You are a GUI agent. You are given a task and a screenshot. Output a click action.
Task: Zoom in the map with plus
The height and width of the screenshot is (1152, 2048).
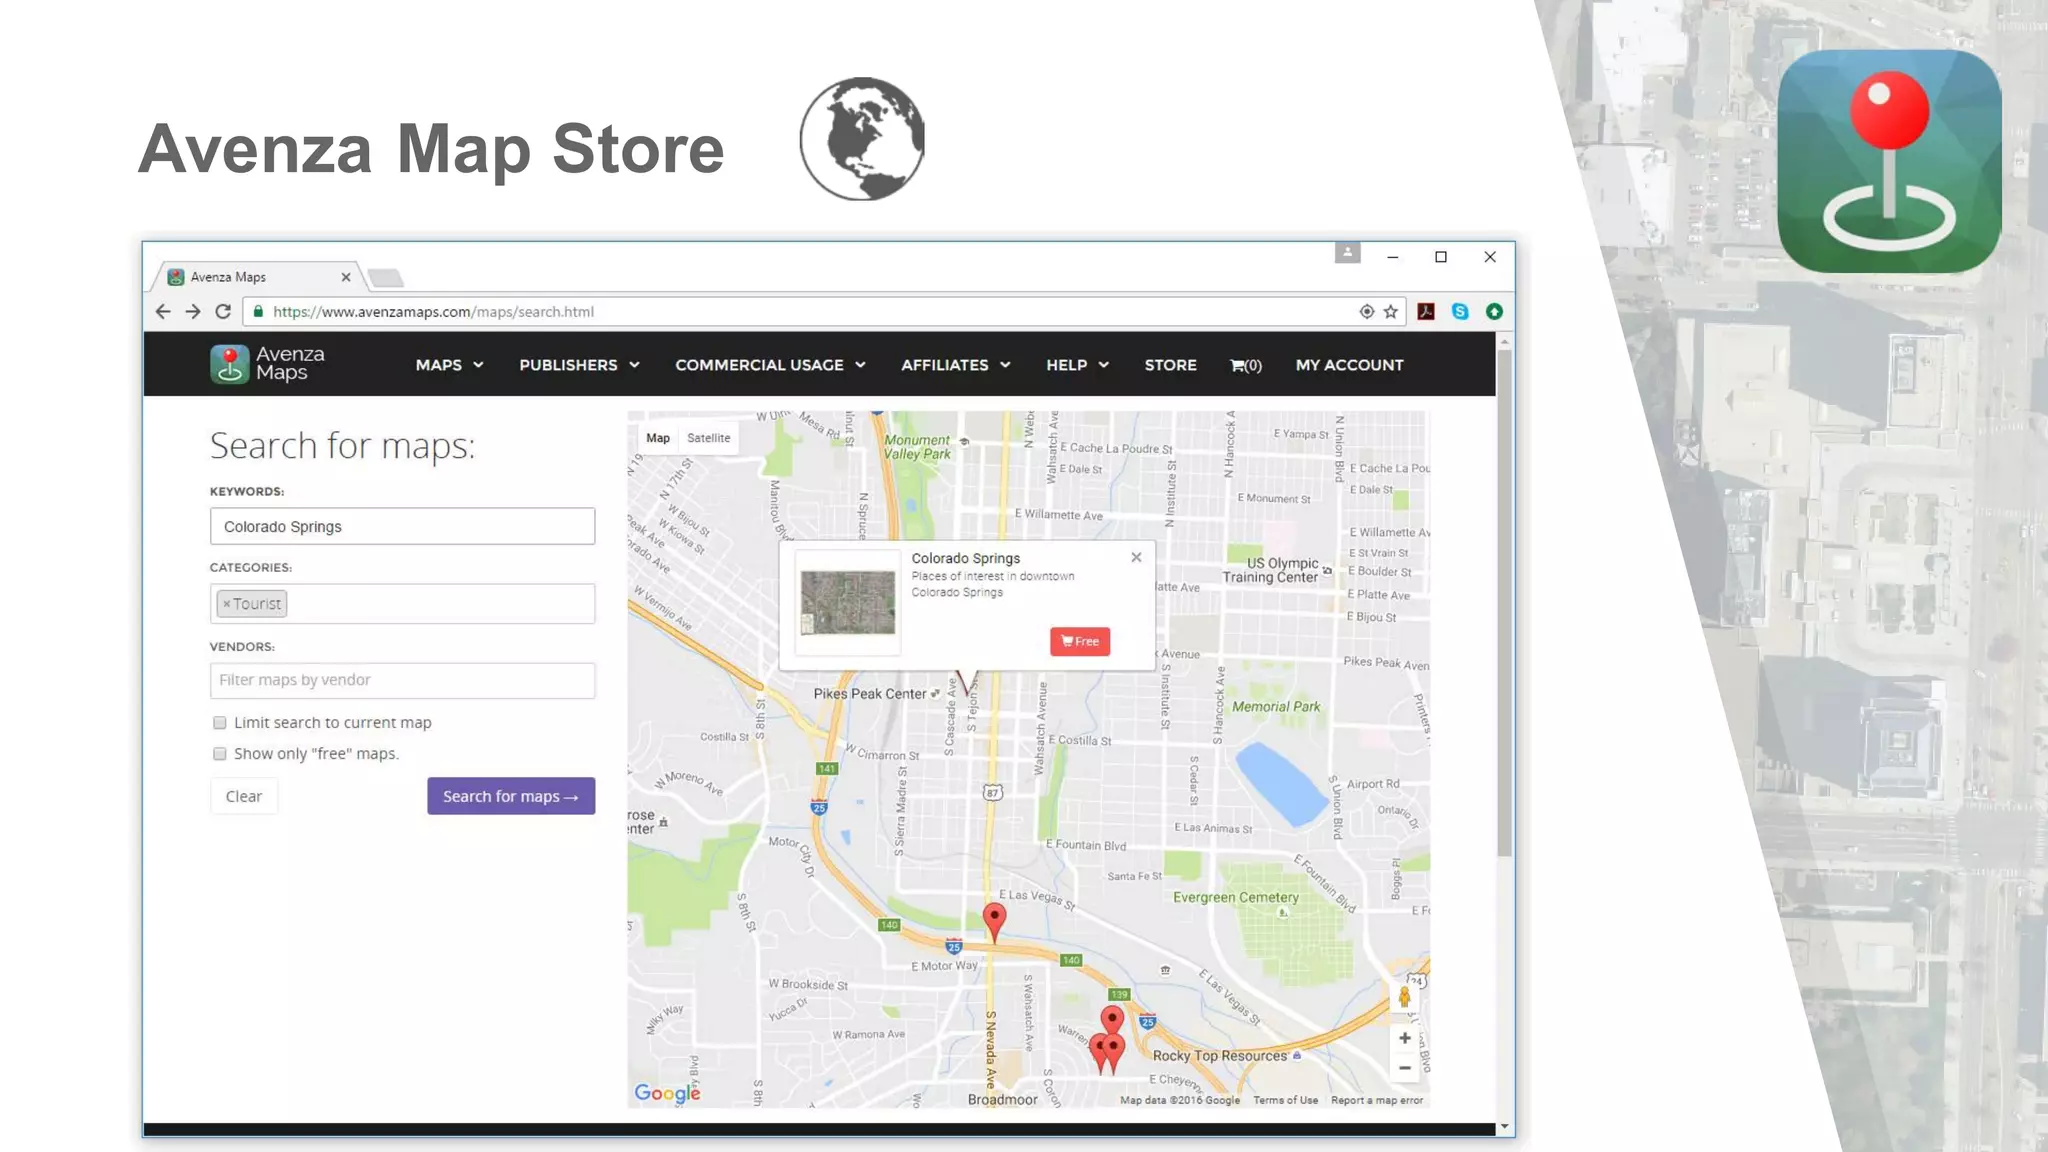[1405, 1039]
